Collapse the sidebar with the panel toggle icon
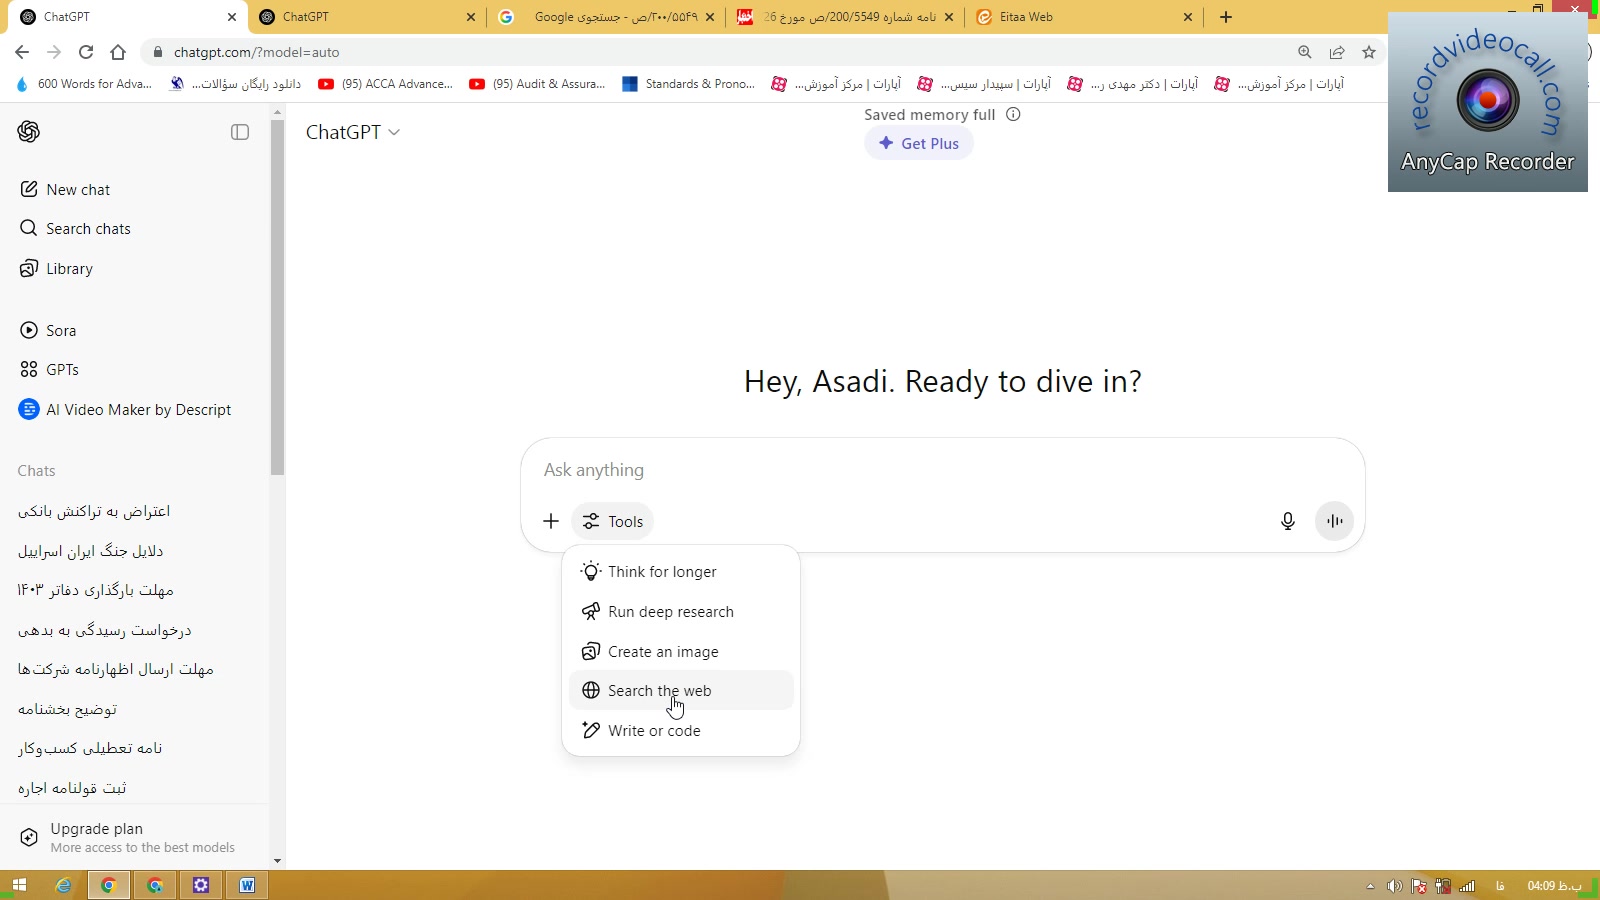1600x900 pixels. [240, 132]
